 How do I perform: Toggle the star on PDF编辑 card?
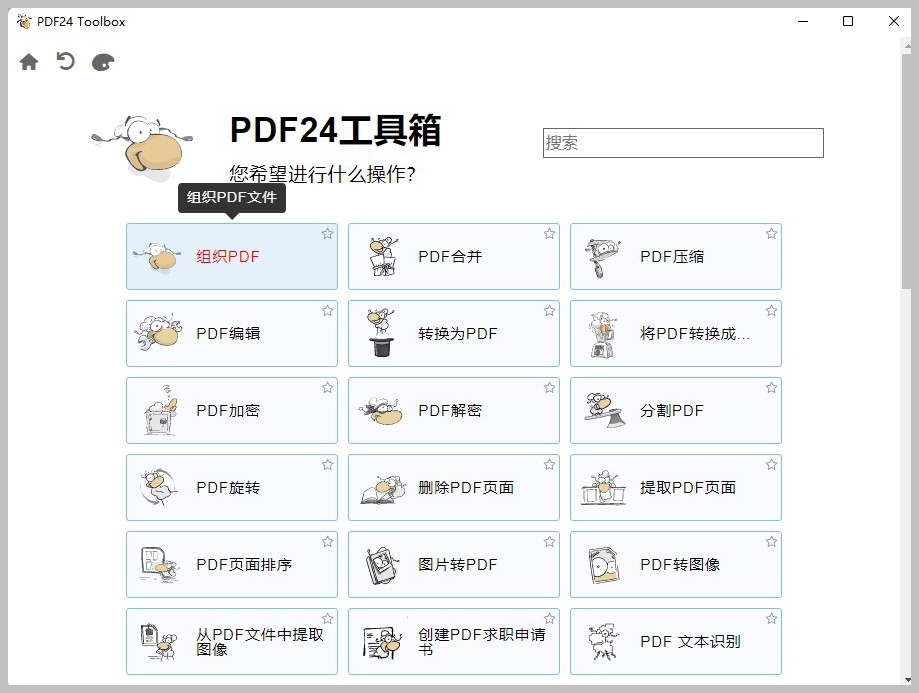tap(327, 311)
